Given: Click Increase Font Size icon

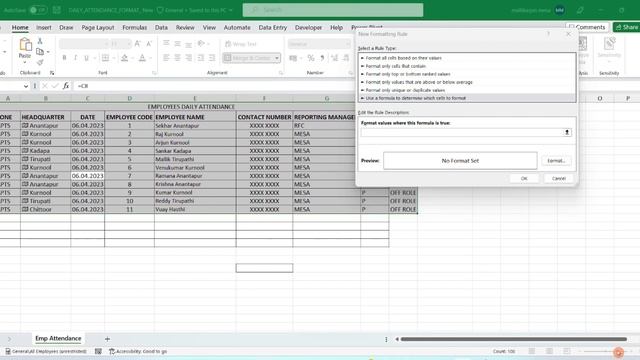Looking at the screenshot, I should 138,44.
